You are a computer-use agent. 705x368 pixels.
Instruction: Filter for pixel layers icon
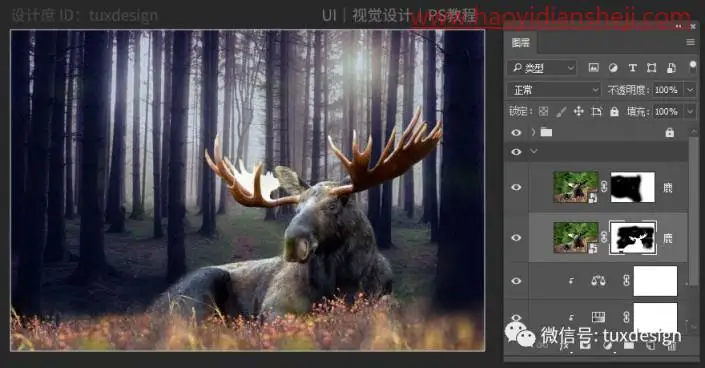coord(593,68)
